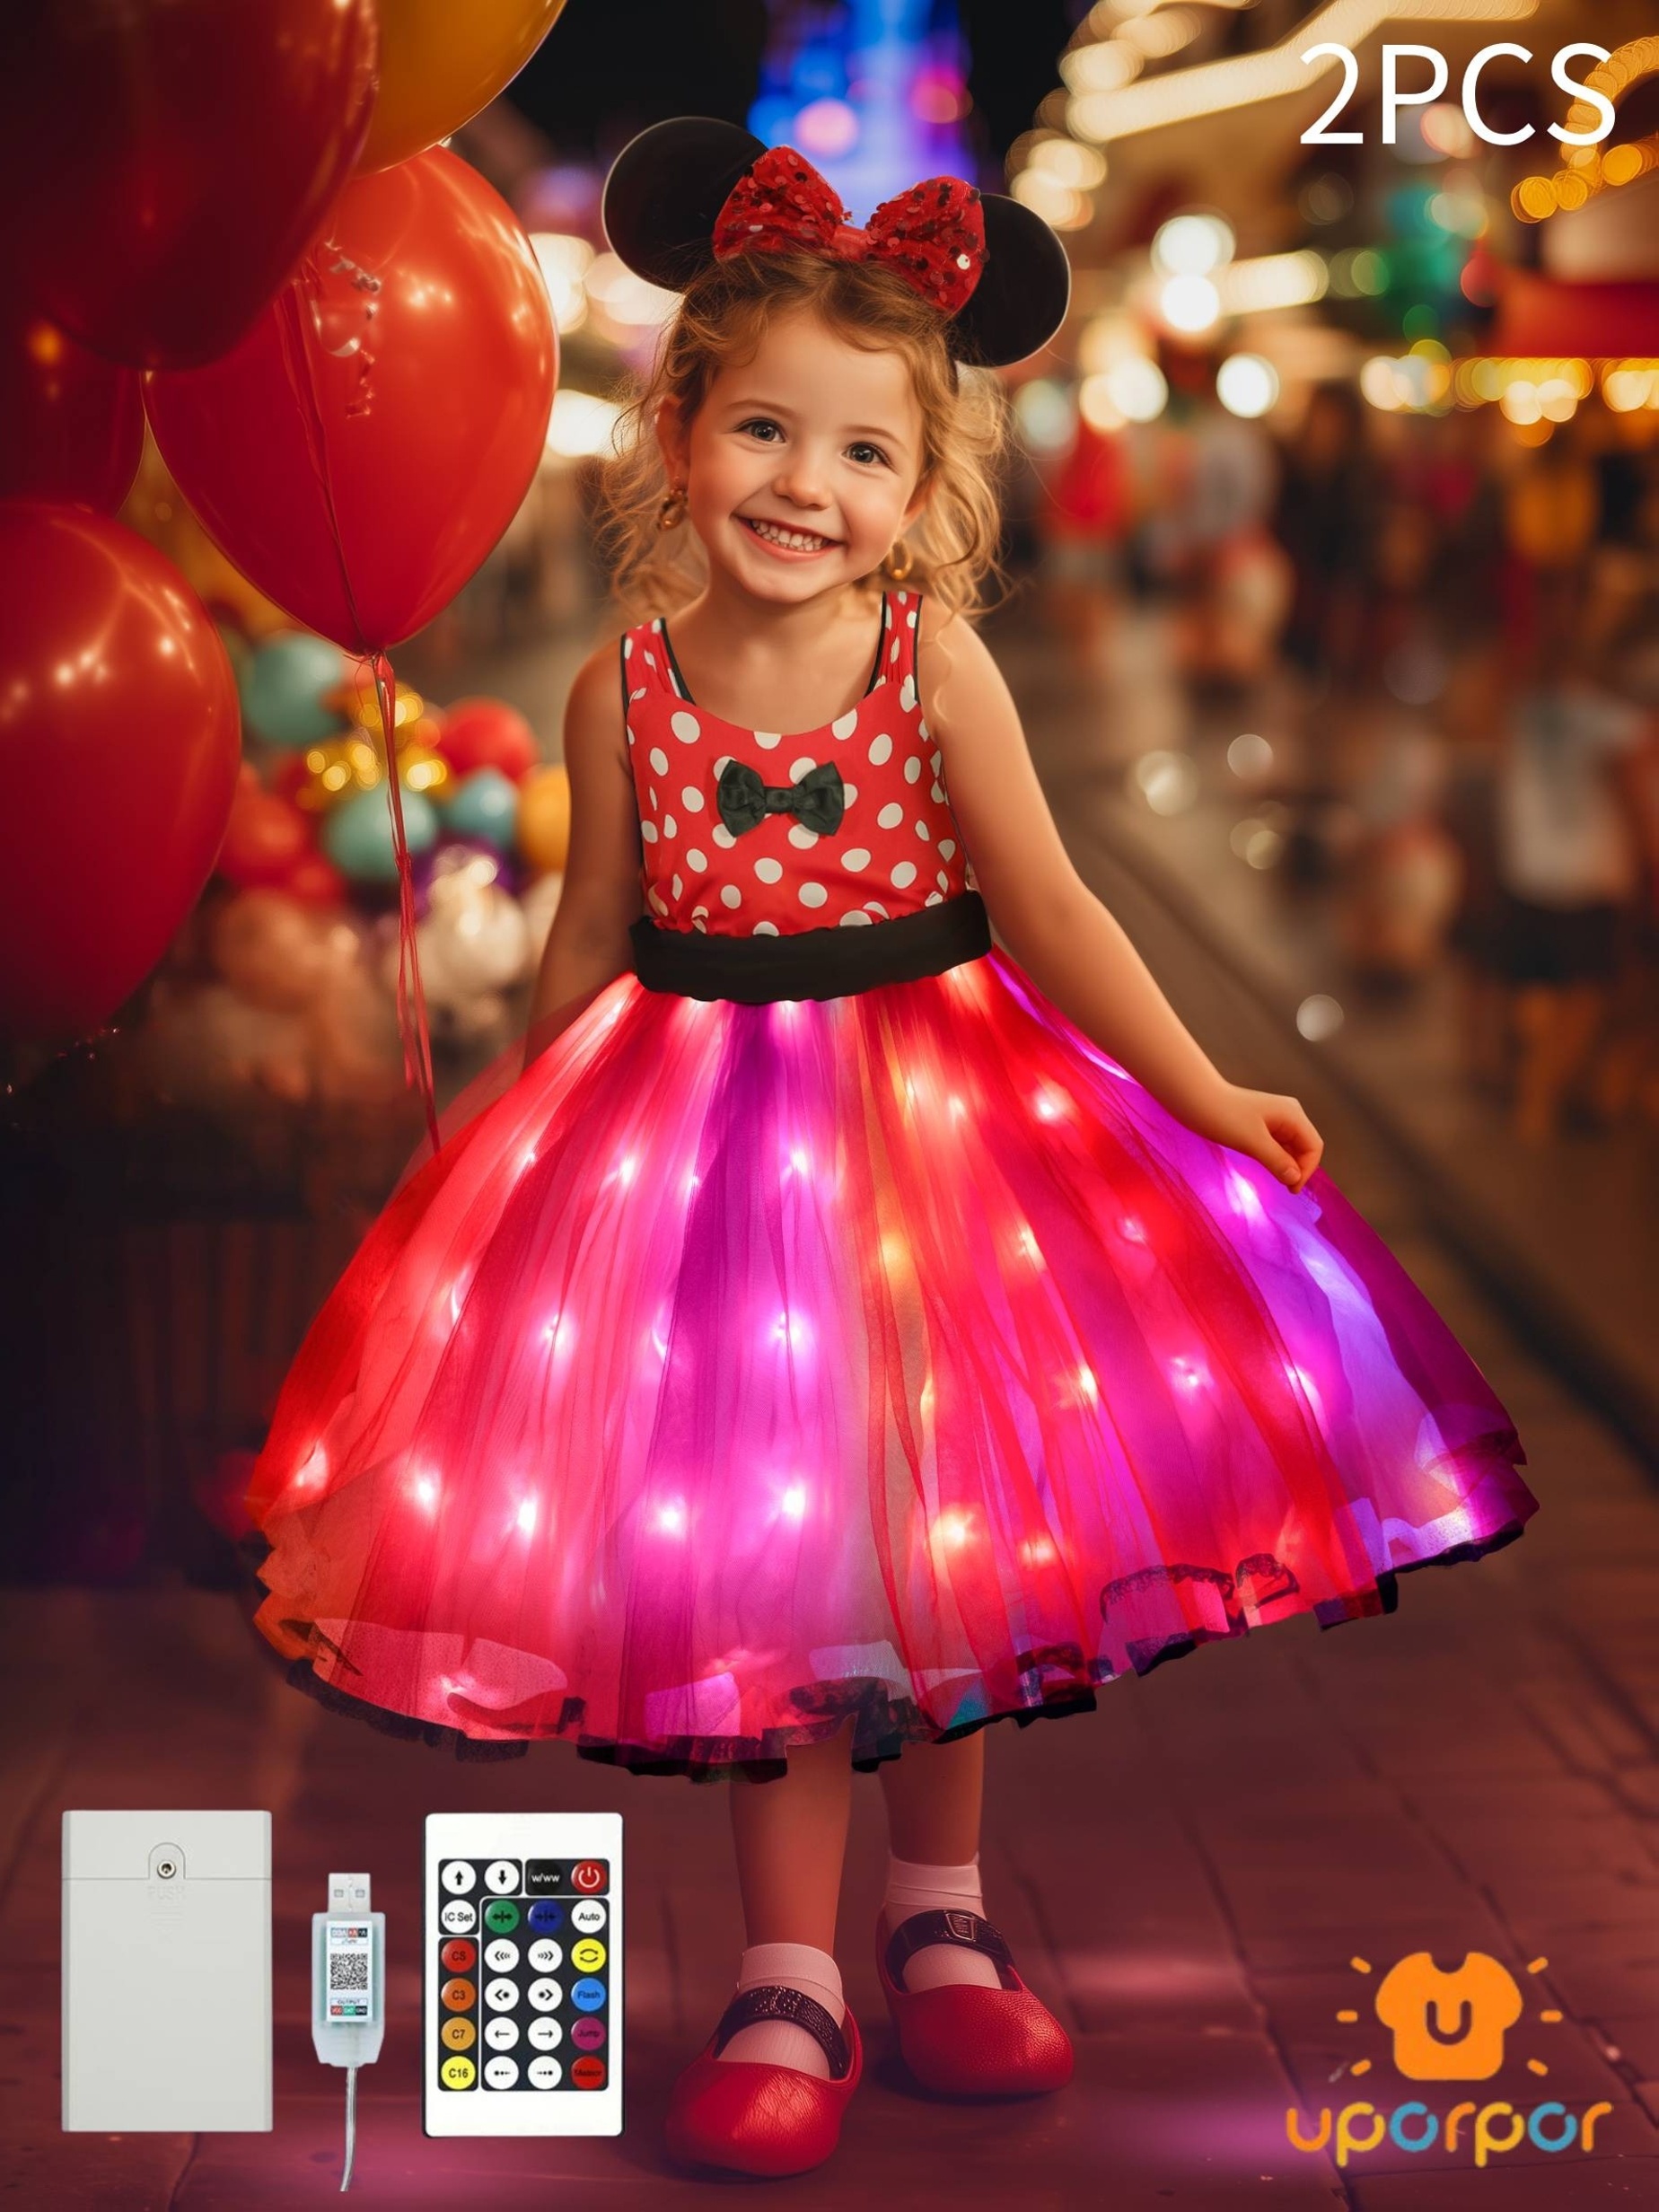Tap the yellow loop-cycle button on the remote
Viewport: 1659px width, 2212px height.
590,1956
